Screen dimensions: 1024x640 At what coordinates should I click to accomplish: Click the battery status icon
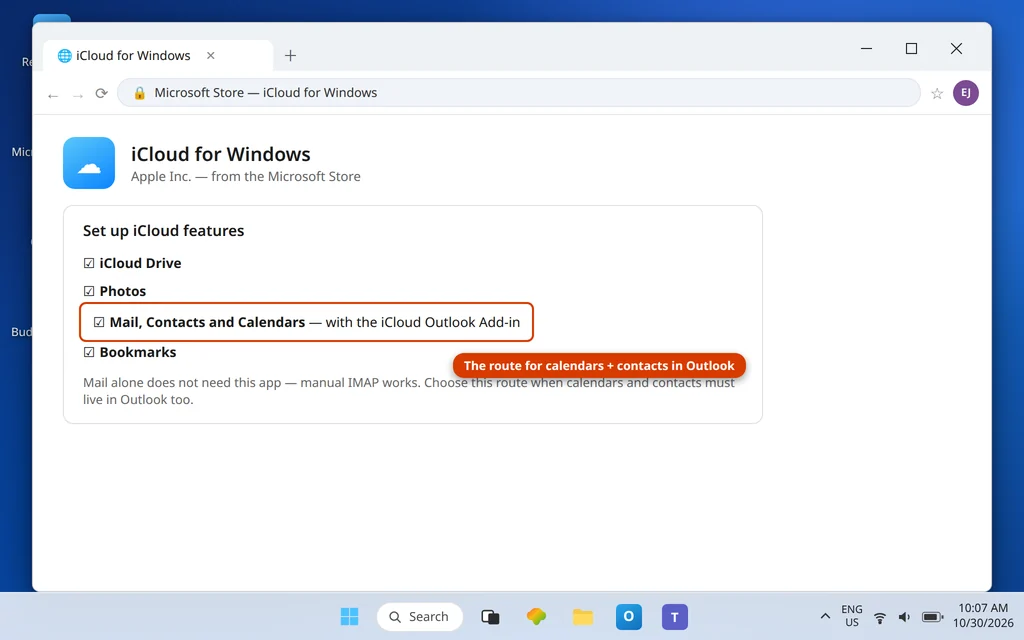pyautogui.click(x=932, y=617)
